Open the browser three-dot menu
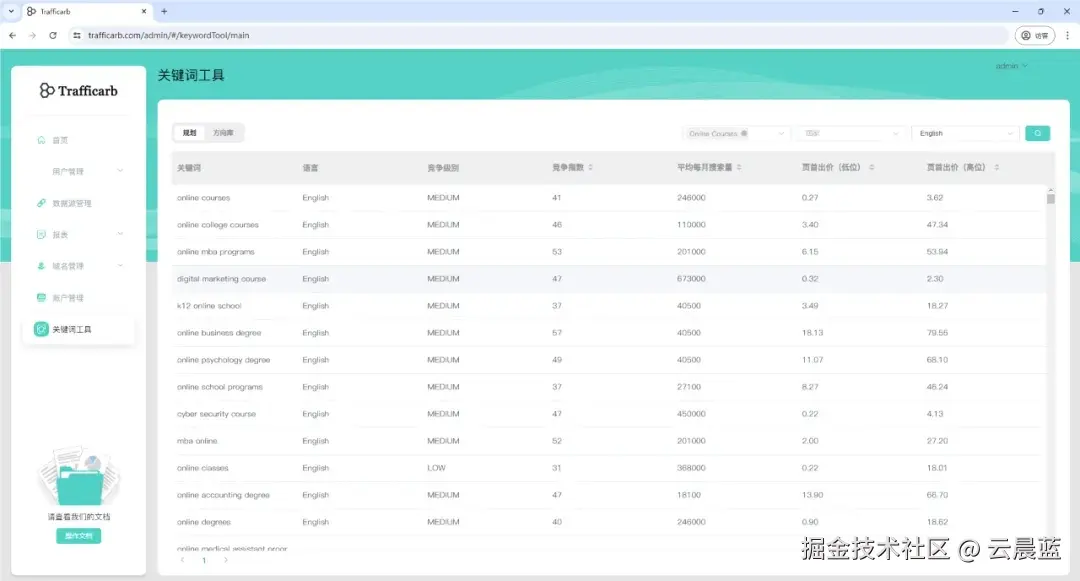This screenshot has width=1080, height=581. tap(1068, 35)
